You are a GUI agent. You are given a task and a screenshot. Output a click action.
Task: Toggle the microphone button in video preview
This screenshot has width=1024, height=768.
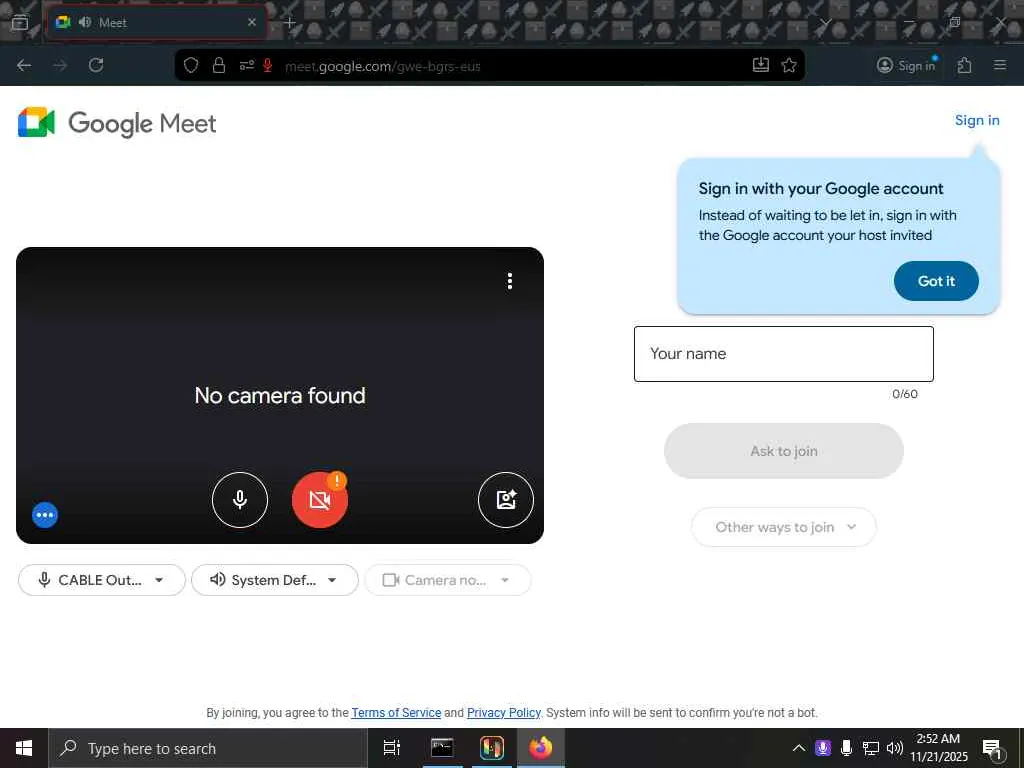[x=240, y=500]
